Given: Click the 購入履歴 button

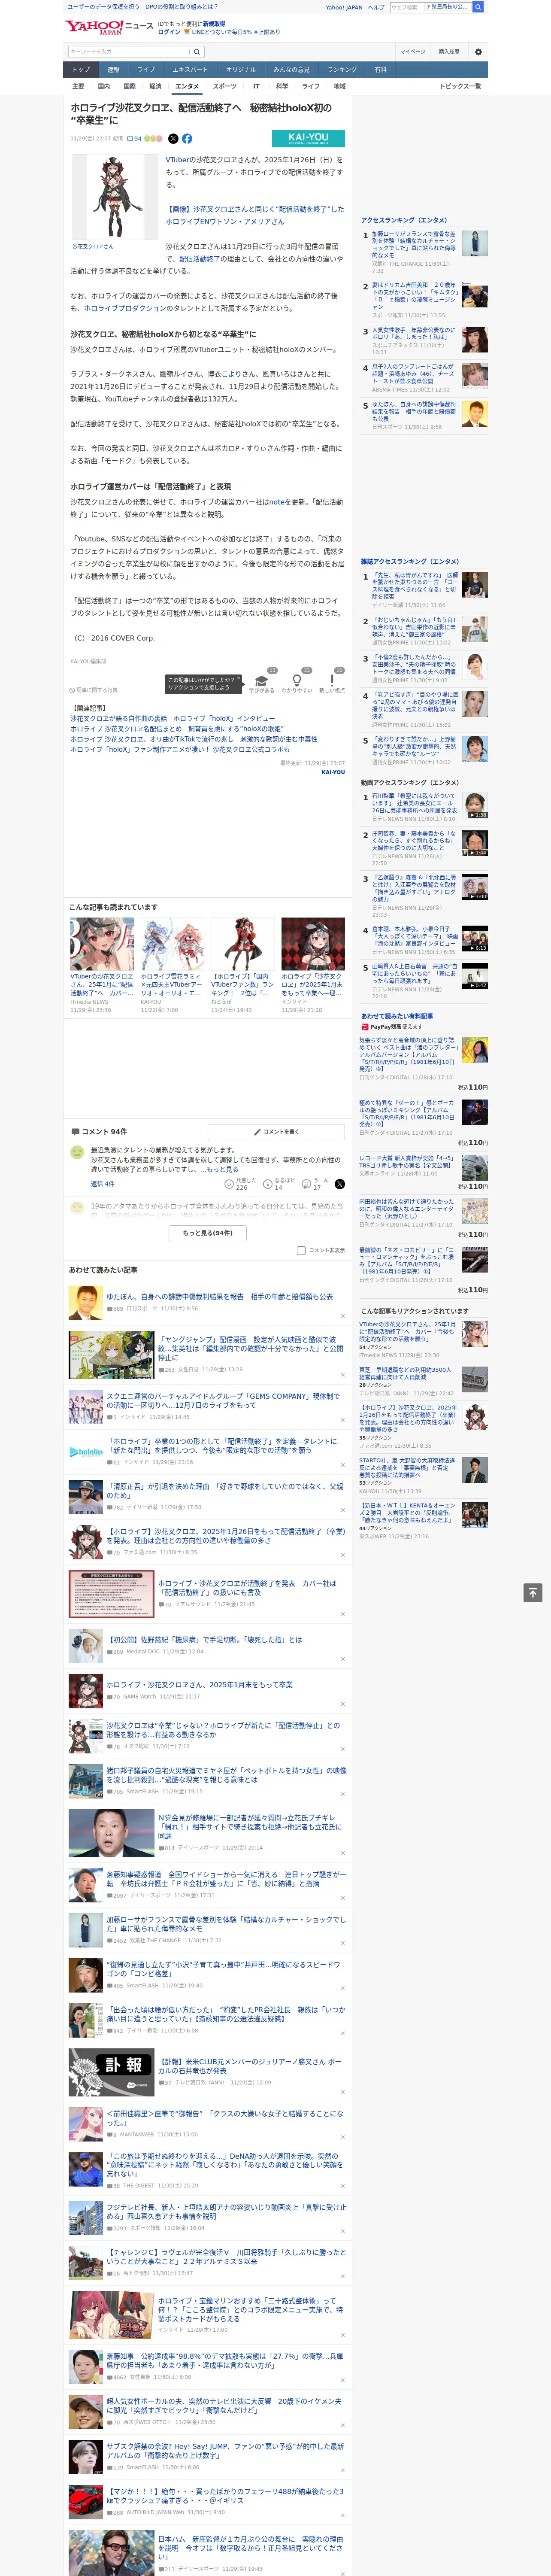Looking at the screenshot, I should (449, 52).
